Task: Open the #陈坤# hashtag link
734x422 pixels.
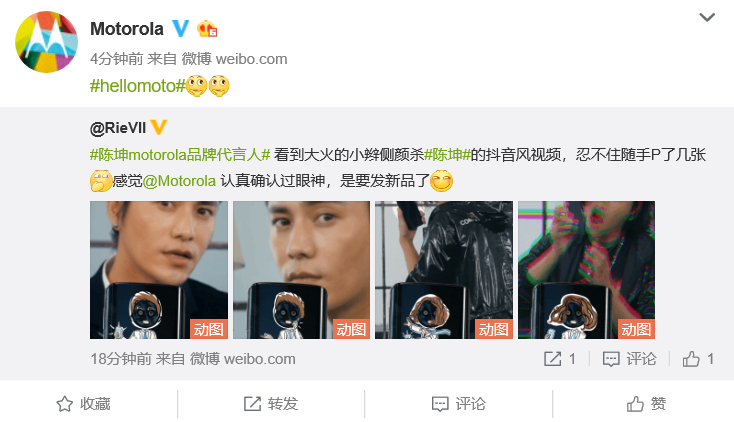Action: [447, 155]
